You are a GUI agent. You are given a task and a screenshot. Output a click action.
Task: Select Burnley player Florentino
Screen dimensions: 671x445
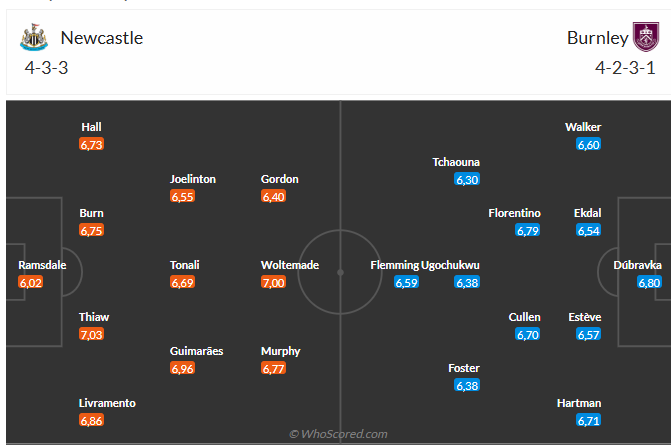(514, 213)
